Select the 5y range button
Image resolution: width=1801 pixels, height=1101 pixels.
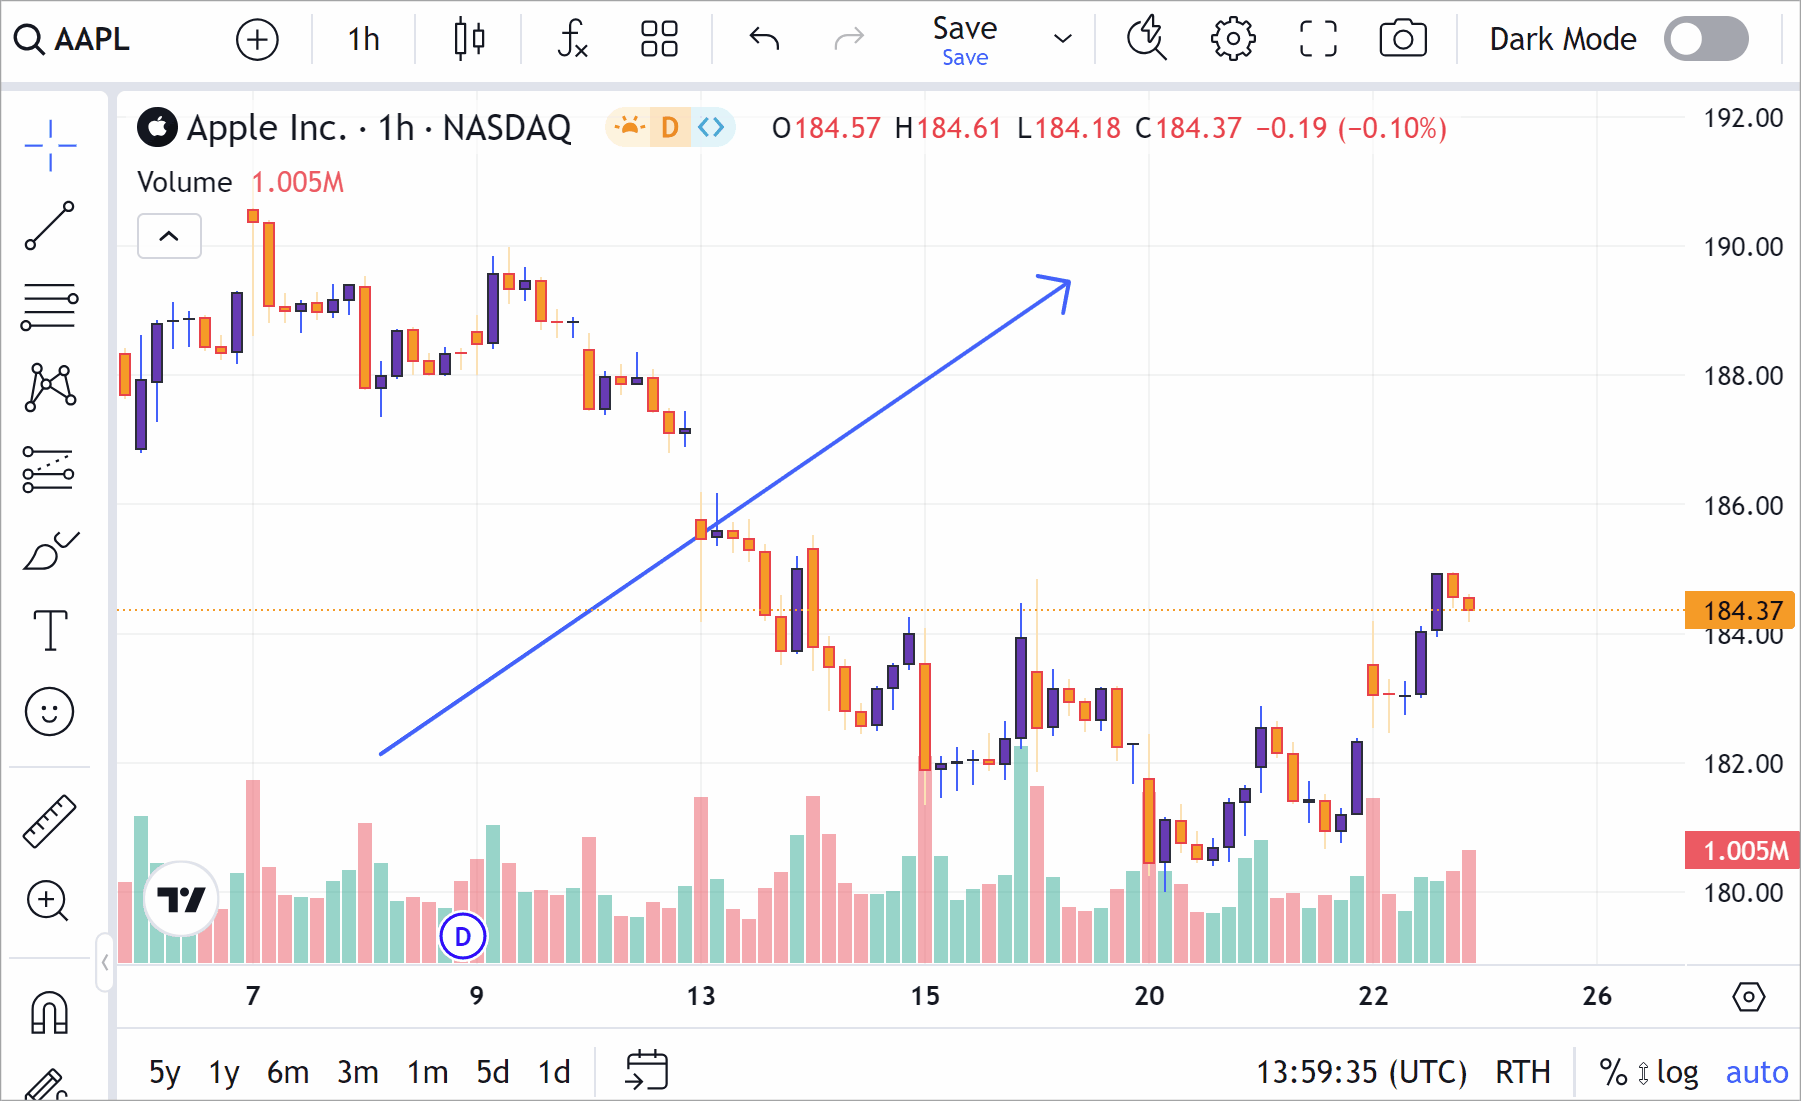click(164, 1071)
